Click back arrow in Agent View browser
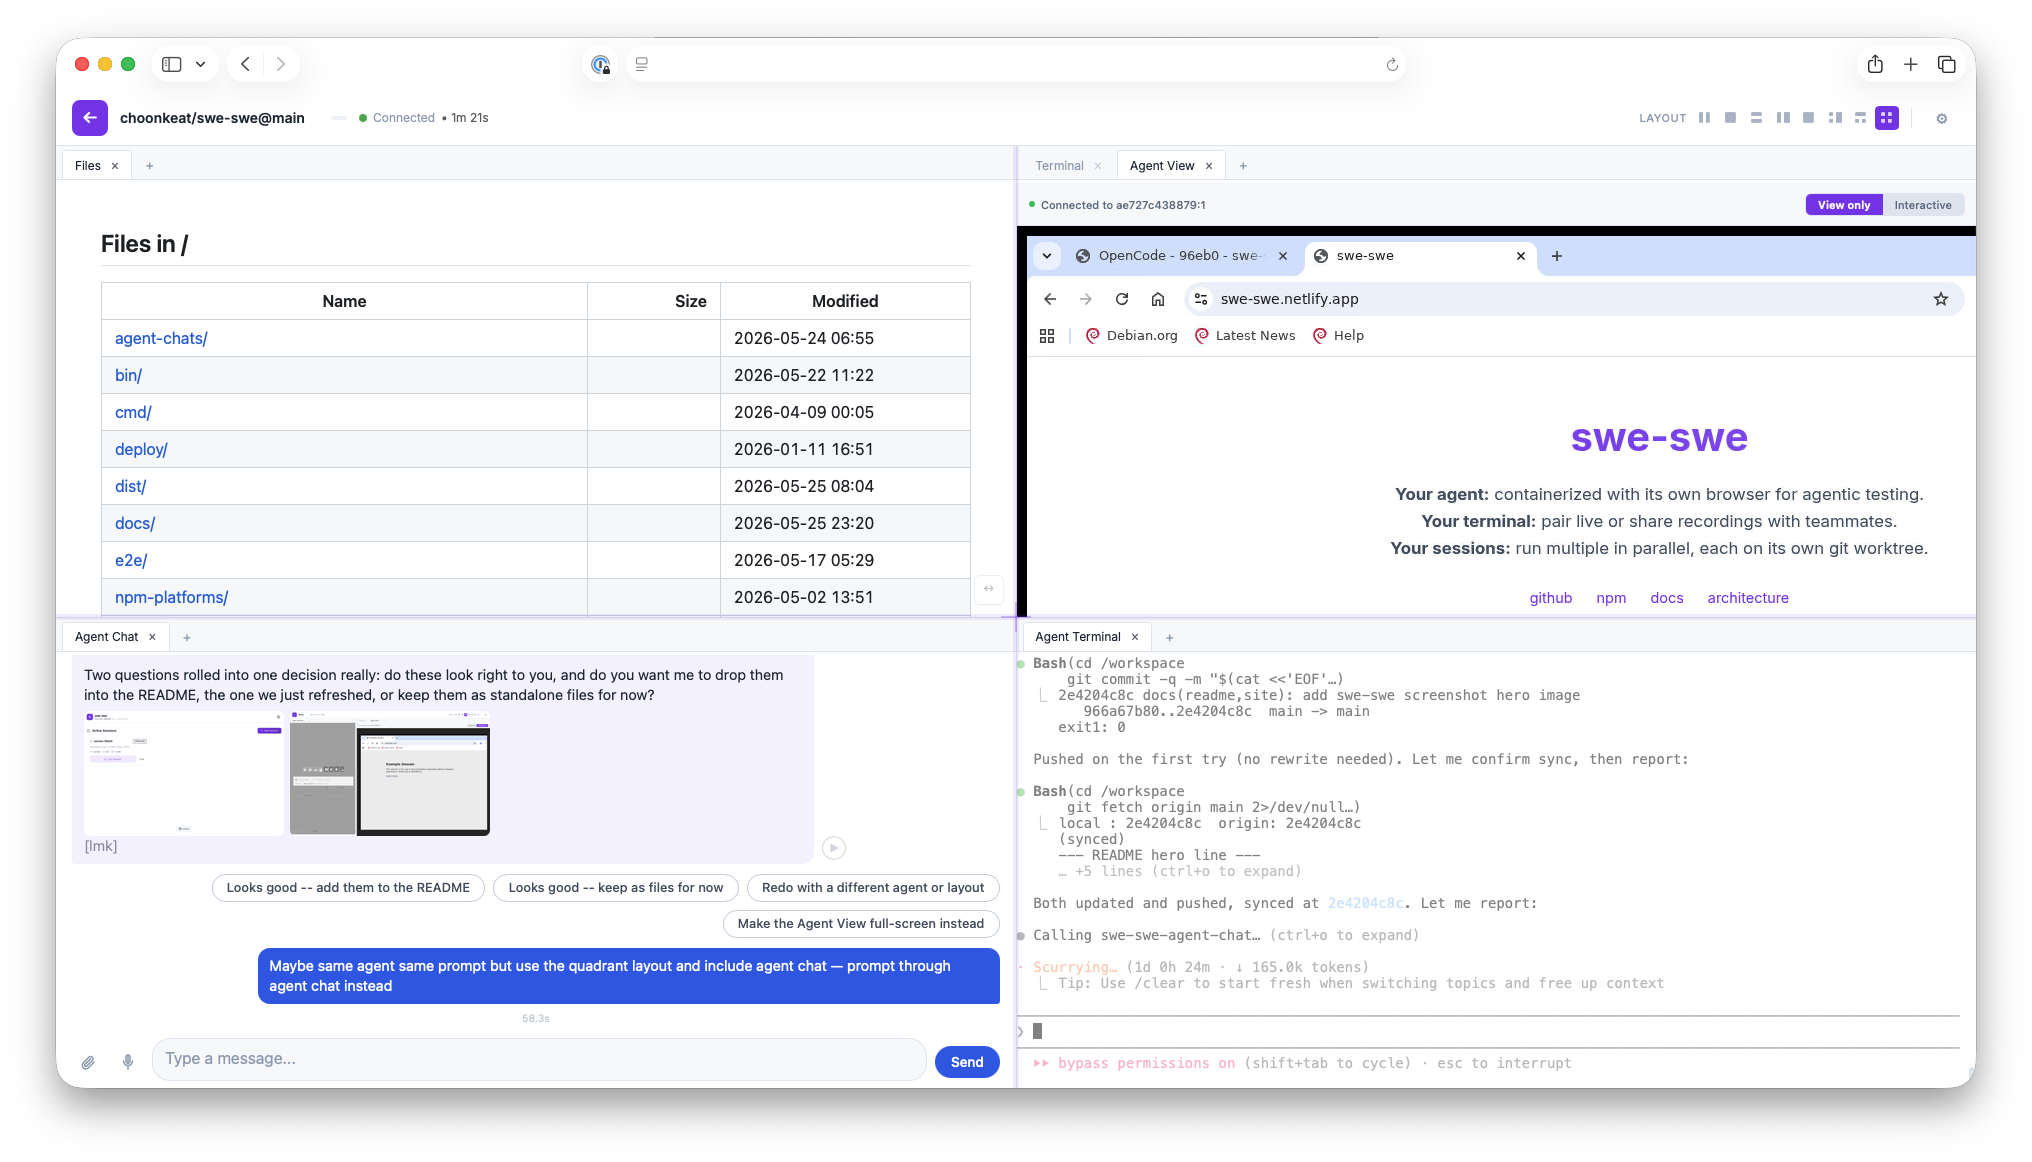 [1050, 299]
